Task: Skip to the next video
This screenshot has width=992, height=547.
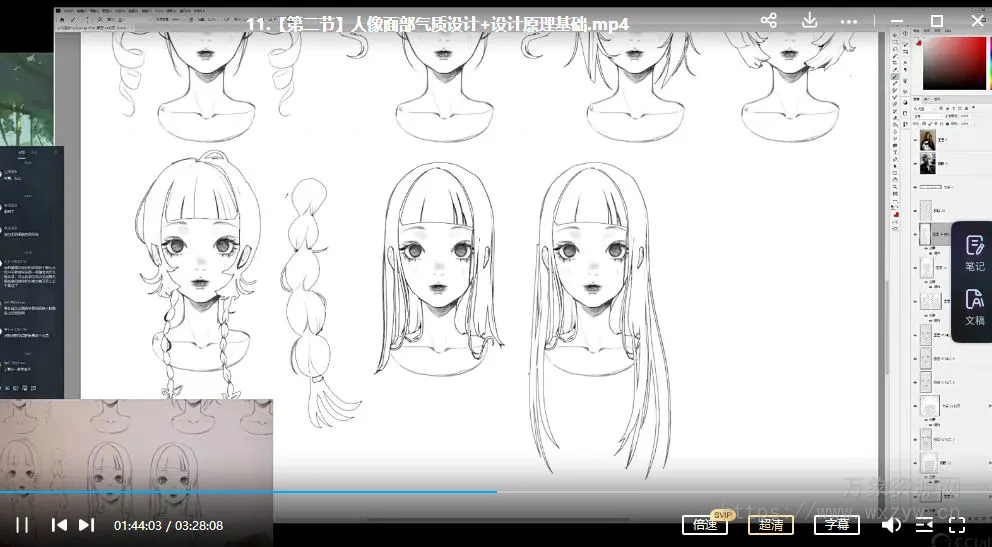Action: click(87, 525)
